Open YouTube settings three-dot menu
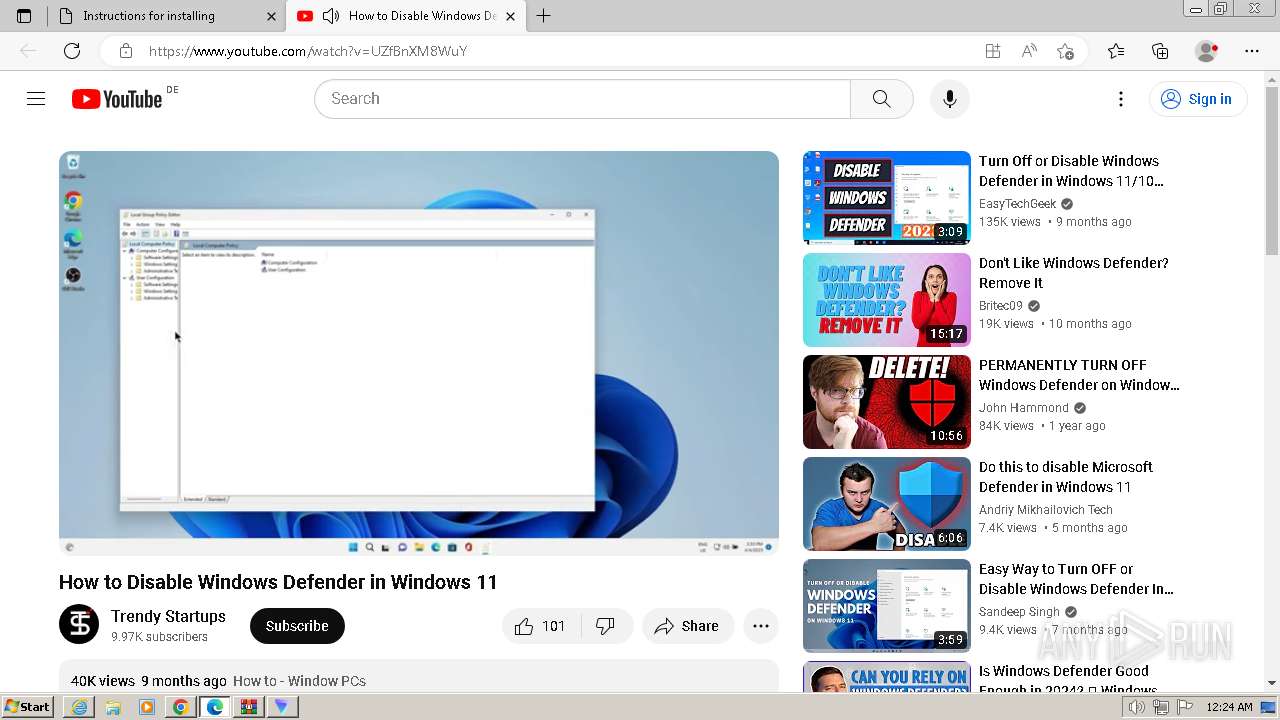1280x720 pixels. pos(1121,98)
